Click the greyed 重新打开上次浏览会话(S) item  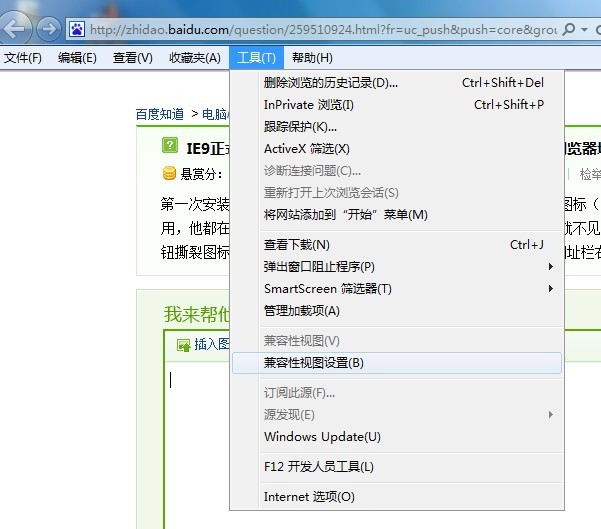[397, 192]
